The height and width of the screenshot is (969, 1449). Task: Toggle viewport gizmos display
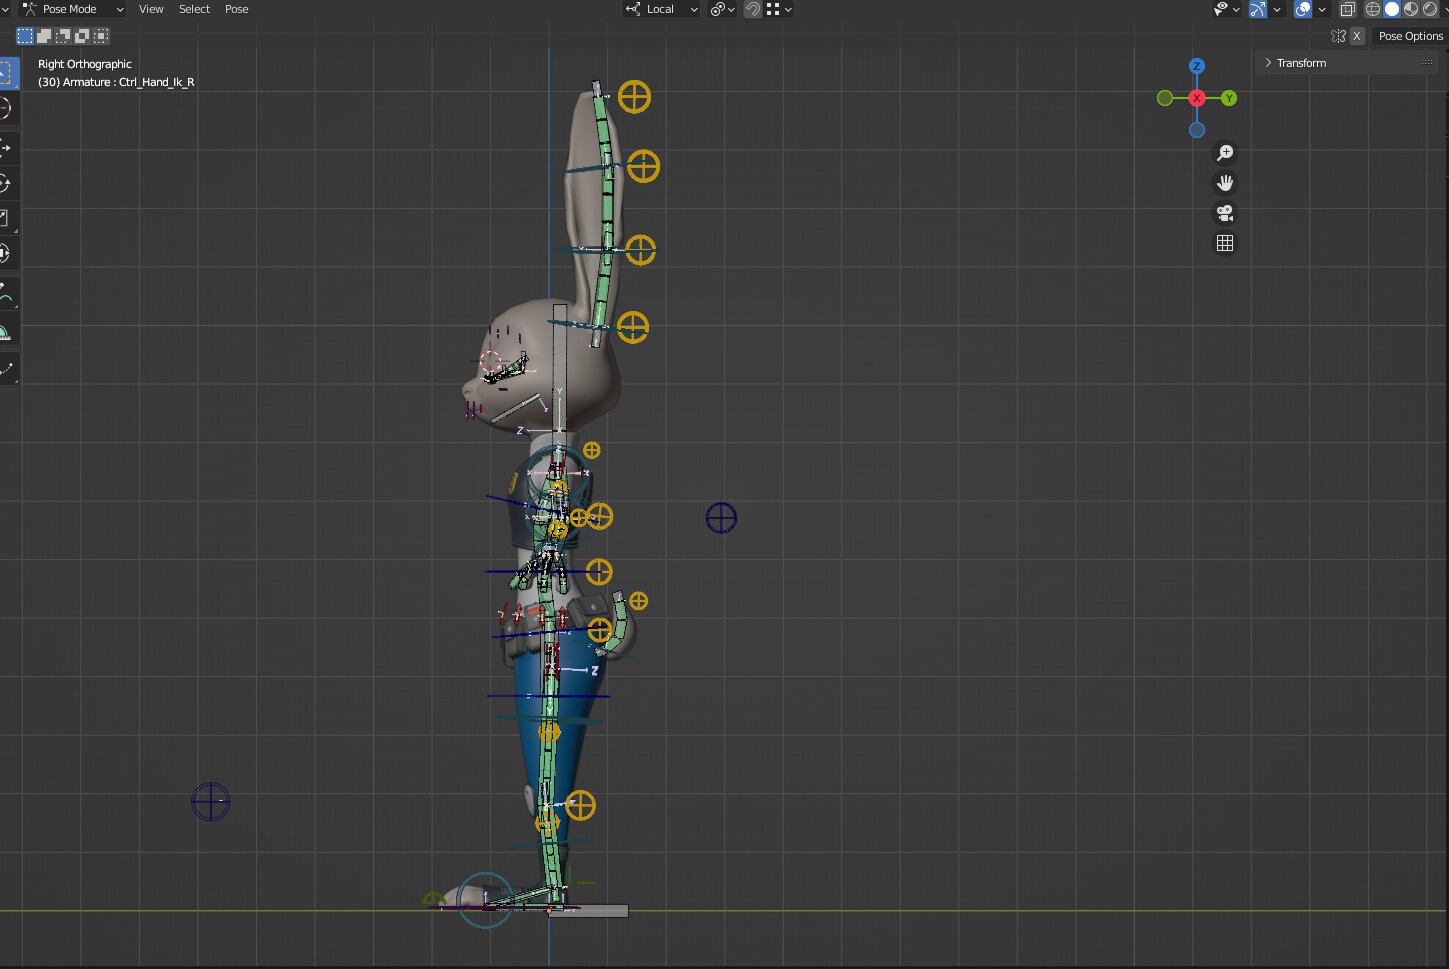tap(1258, 9)
